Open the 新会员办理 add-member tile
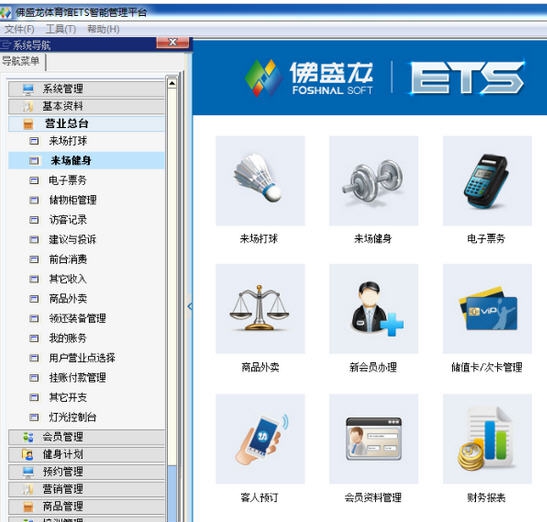The image size is (547, 522). pyautogui.click(x=374, y=309)
